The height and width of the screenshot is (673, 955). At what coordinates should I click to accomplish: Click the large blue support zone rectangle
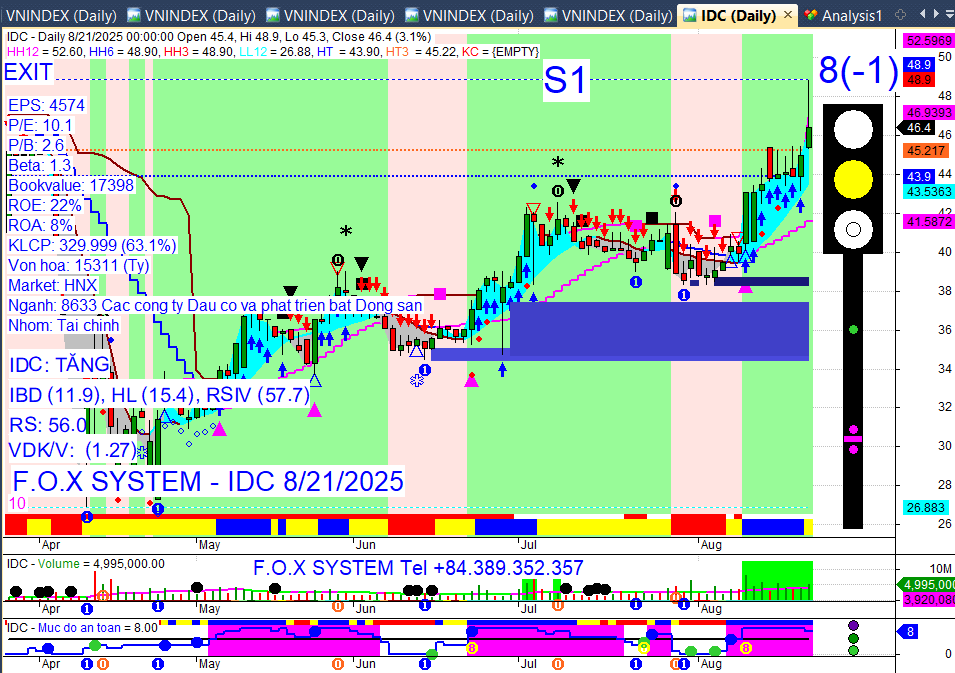pos(660,329)
